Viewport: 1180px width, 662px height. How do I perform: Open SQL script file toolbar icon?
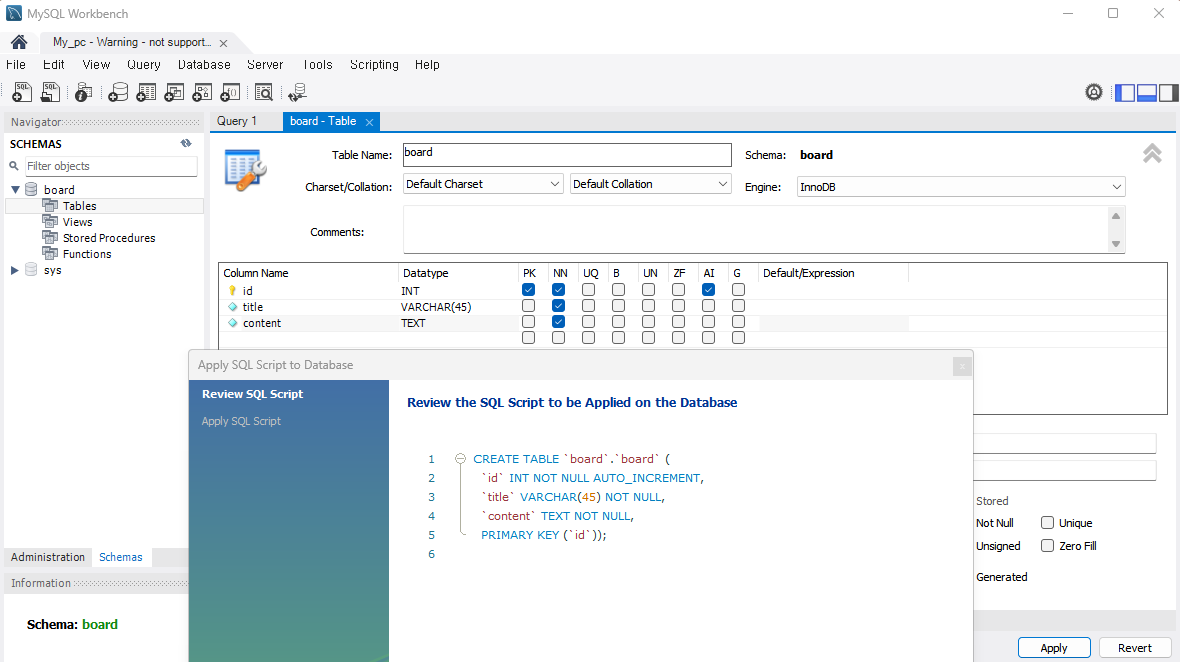[x=50, y=93]
